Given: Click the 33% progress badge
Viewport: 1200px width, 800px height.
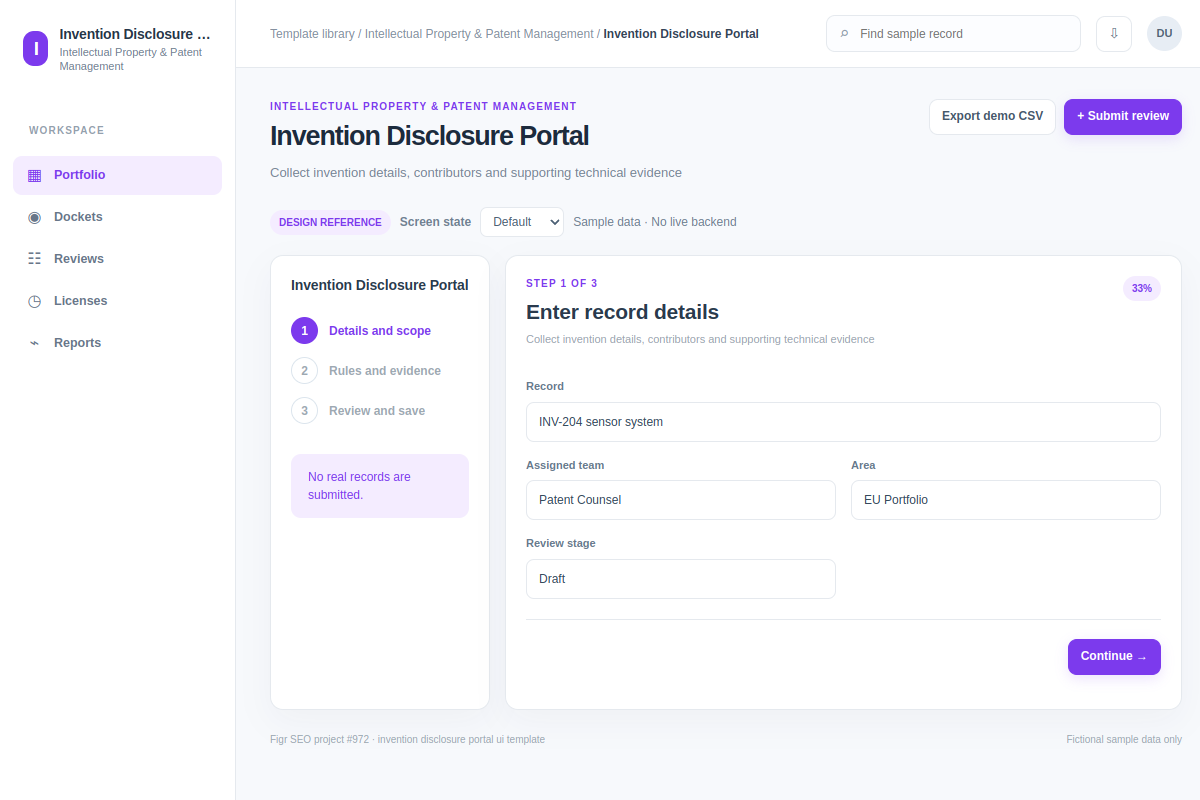Looking at the screenshot, I should tap(1142, 288).
